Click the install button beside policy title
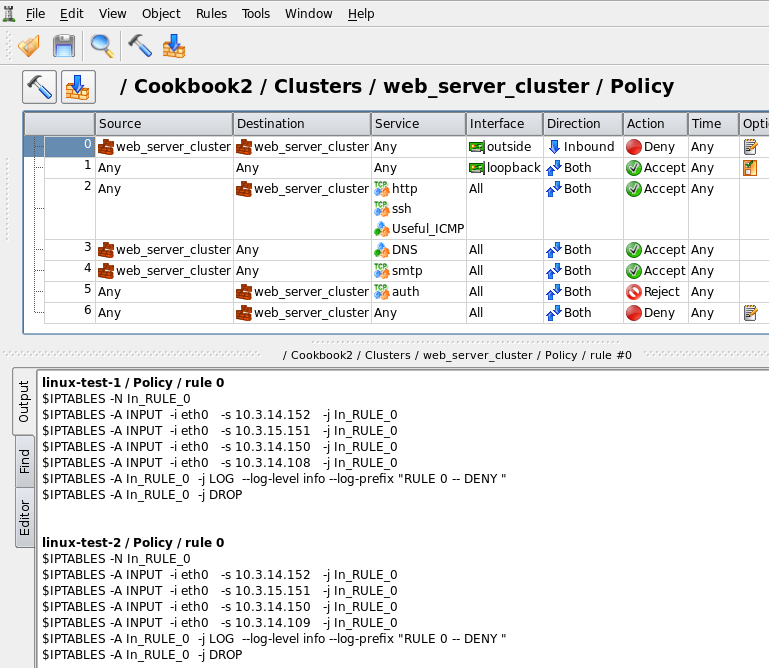This screenshot has height=668, width=769. click(78, 87)
